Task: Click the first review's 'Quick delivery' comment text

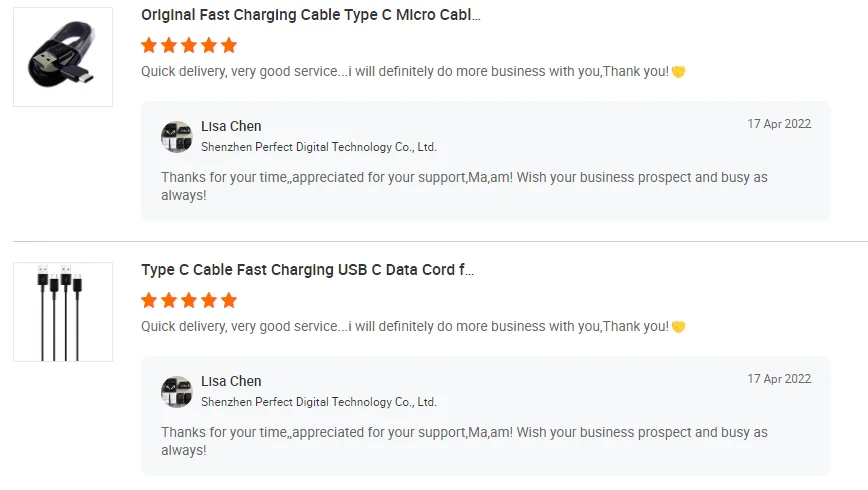Action: point(404,72)
